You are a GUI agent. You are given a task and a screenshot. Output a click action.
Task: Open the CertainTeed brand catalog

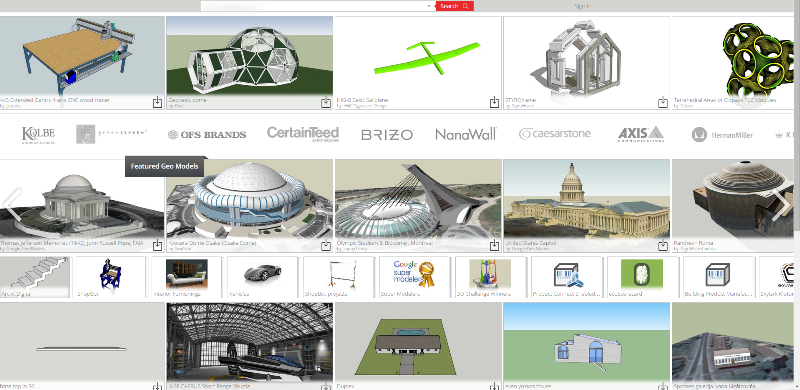pos(303,134)
